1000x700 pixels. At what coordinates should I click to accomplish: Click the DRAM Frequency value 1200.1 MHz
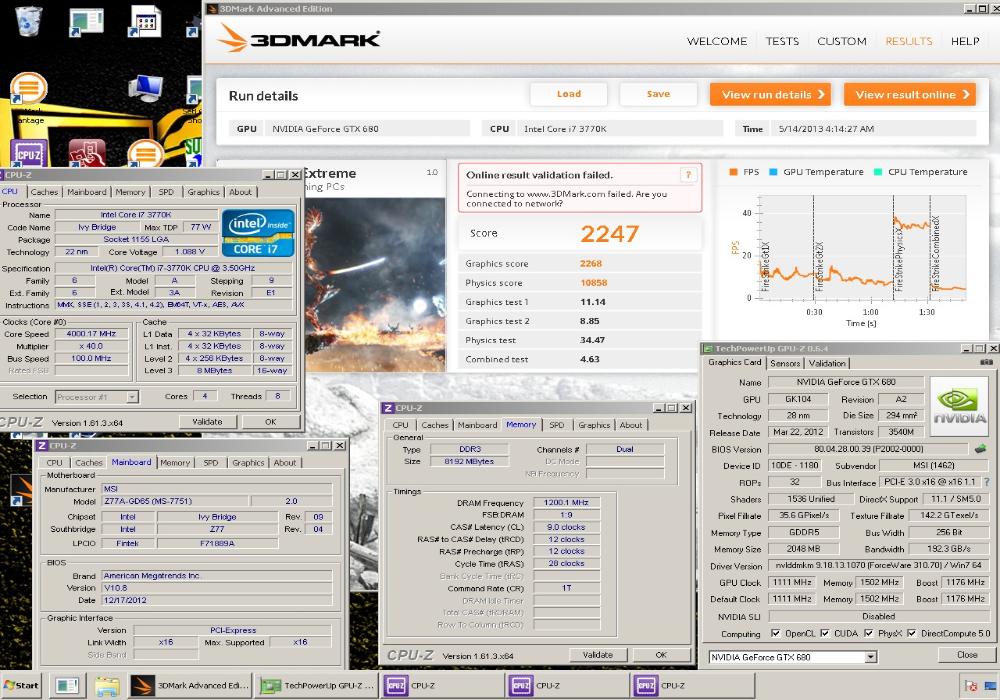566,502
